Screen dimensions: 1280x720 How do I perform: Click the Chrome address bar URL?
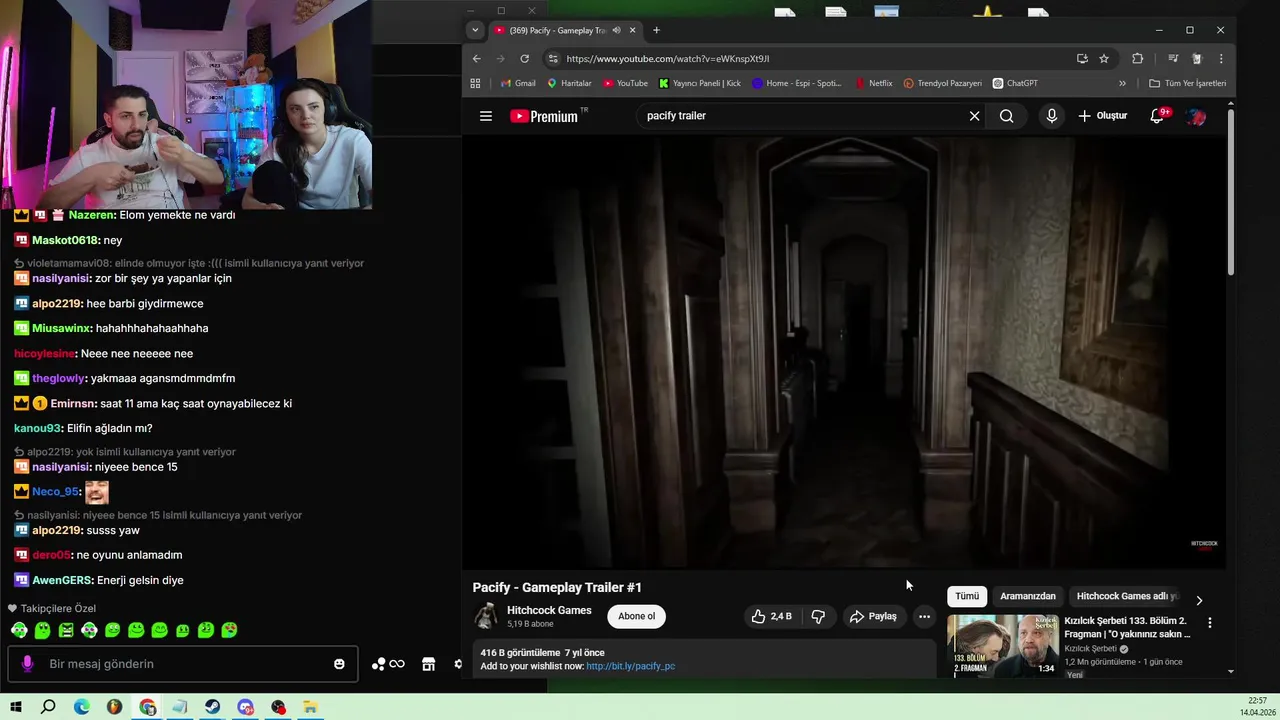pyautogui.click(x=668, y=59)
